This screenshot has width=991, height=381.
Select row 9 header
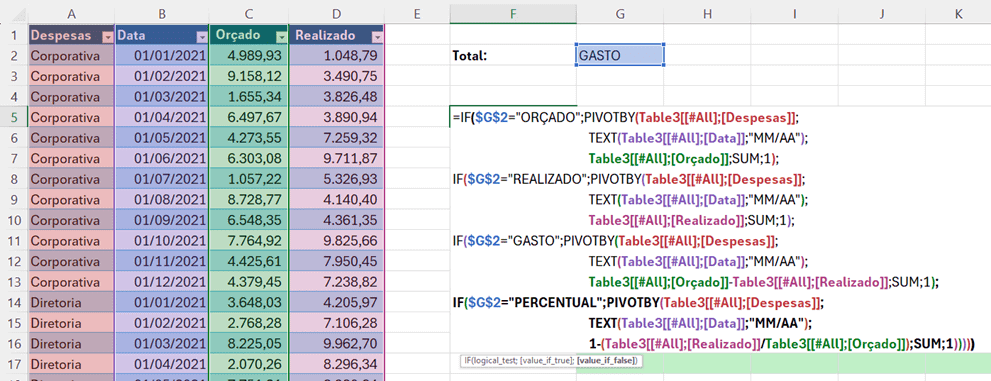tap(14, 200)
